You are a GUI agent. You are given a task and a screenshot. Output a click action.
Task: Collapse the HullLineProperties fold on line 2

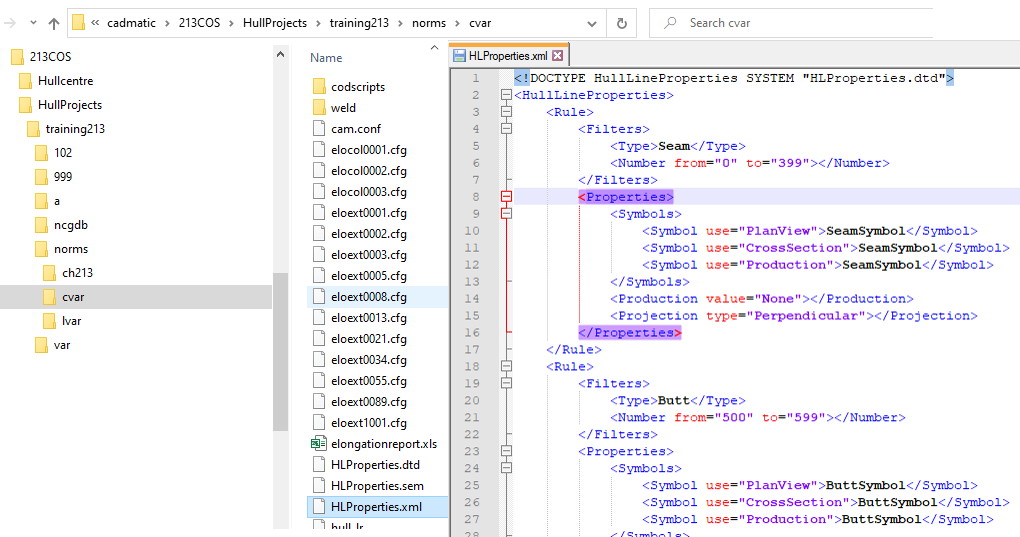(x=506, y=95)
